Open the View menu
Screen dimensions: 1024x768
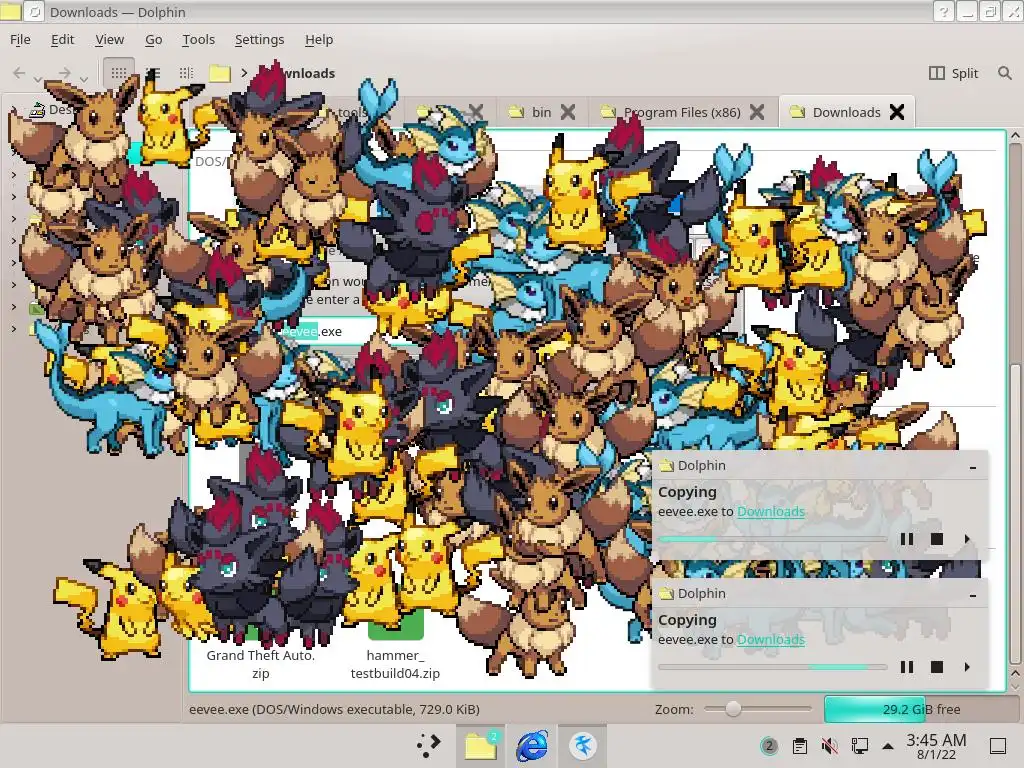[x=110, y=39]
